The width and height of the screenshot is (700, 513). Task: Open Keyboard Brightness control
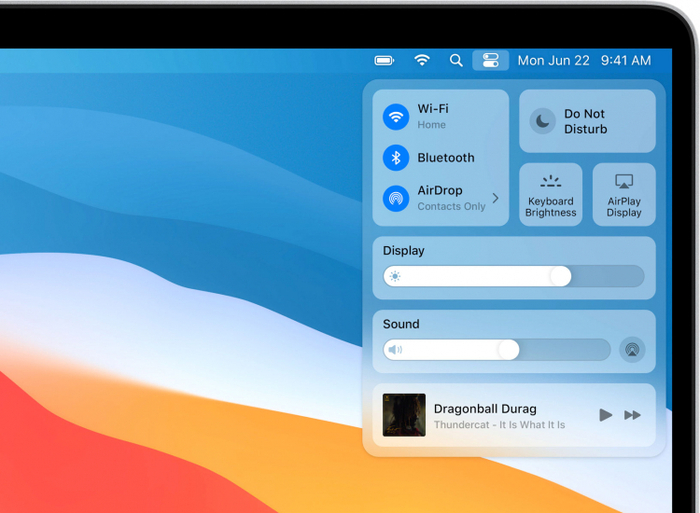pyautogui.click(x=551, y=195)
